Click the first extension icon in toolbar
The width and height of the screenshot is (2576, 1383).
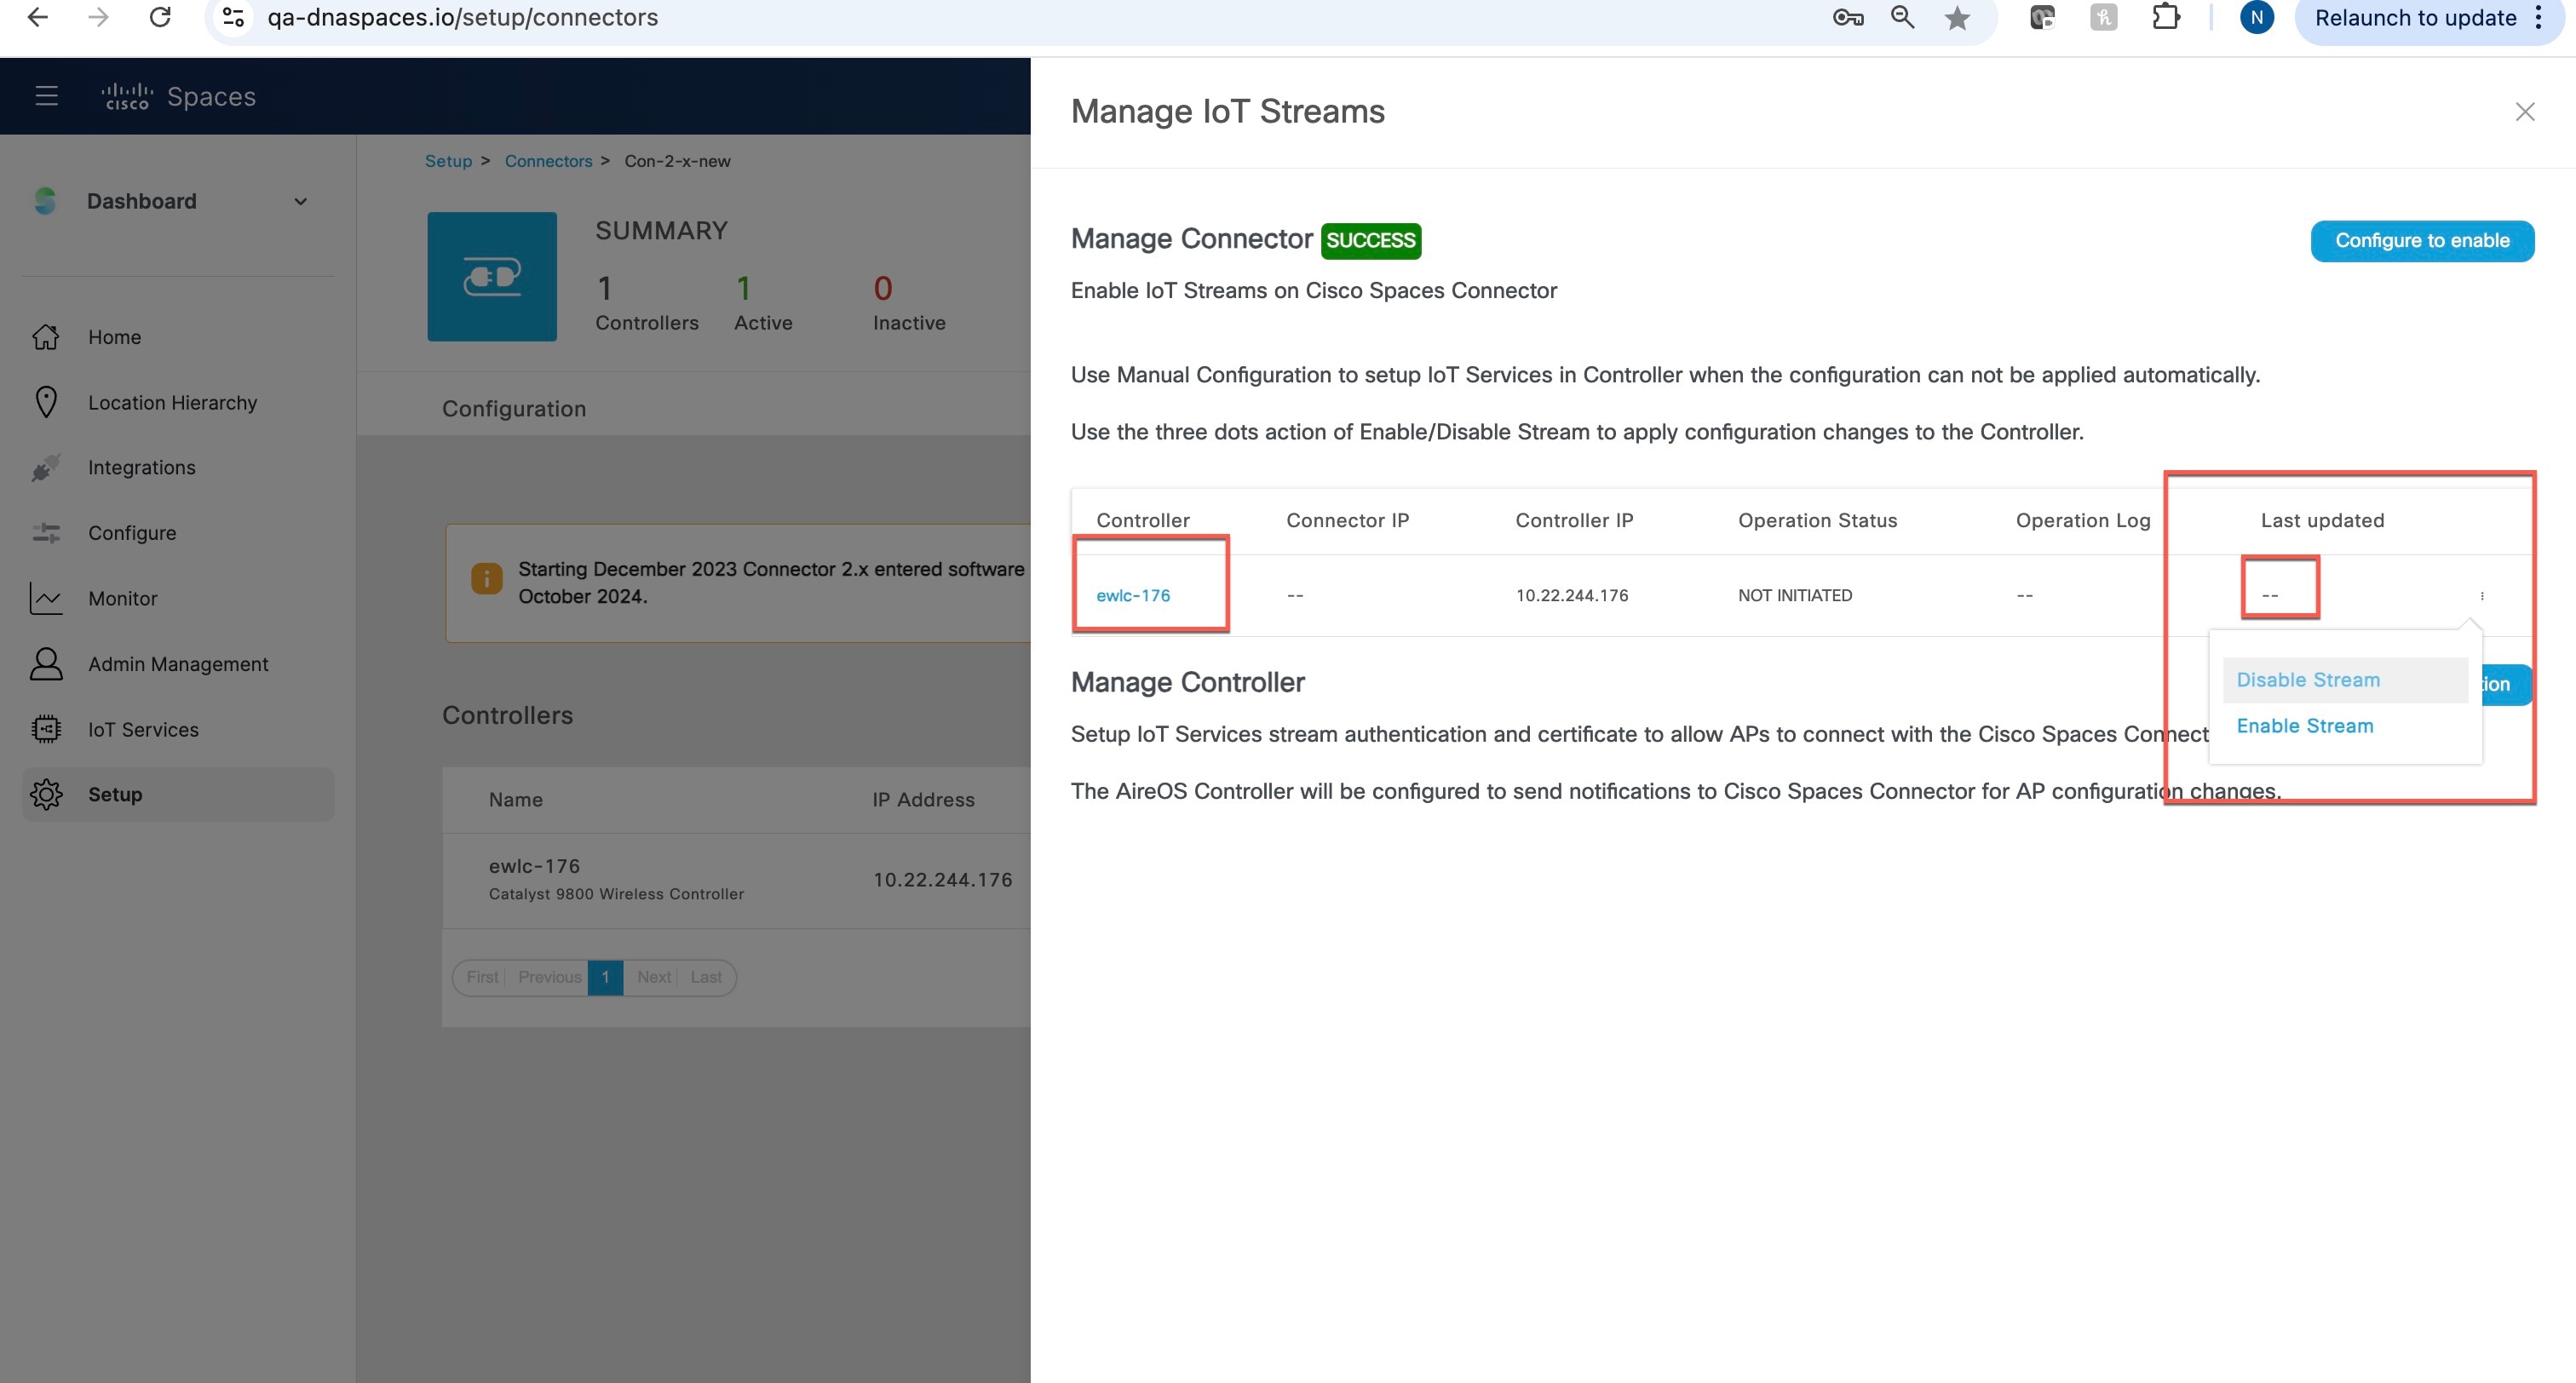[x=2041, y=17]
